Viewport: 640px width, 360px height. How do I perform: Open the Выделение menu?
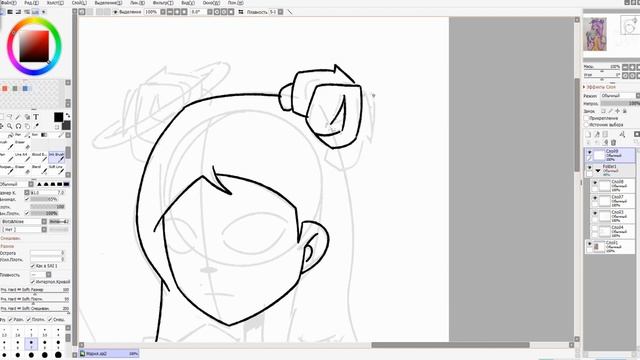(108, 2)
